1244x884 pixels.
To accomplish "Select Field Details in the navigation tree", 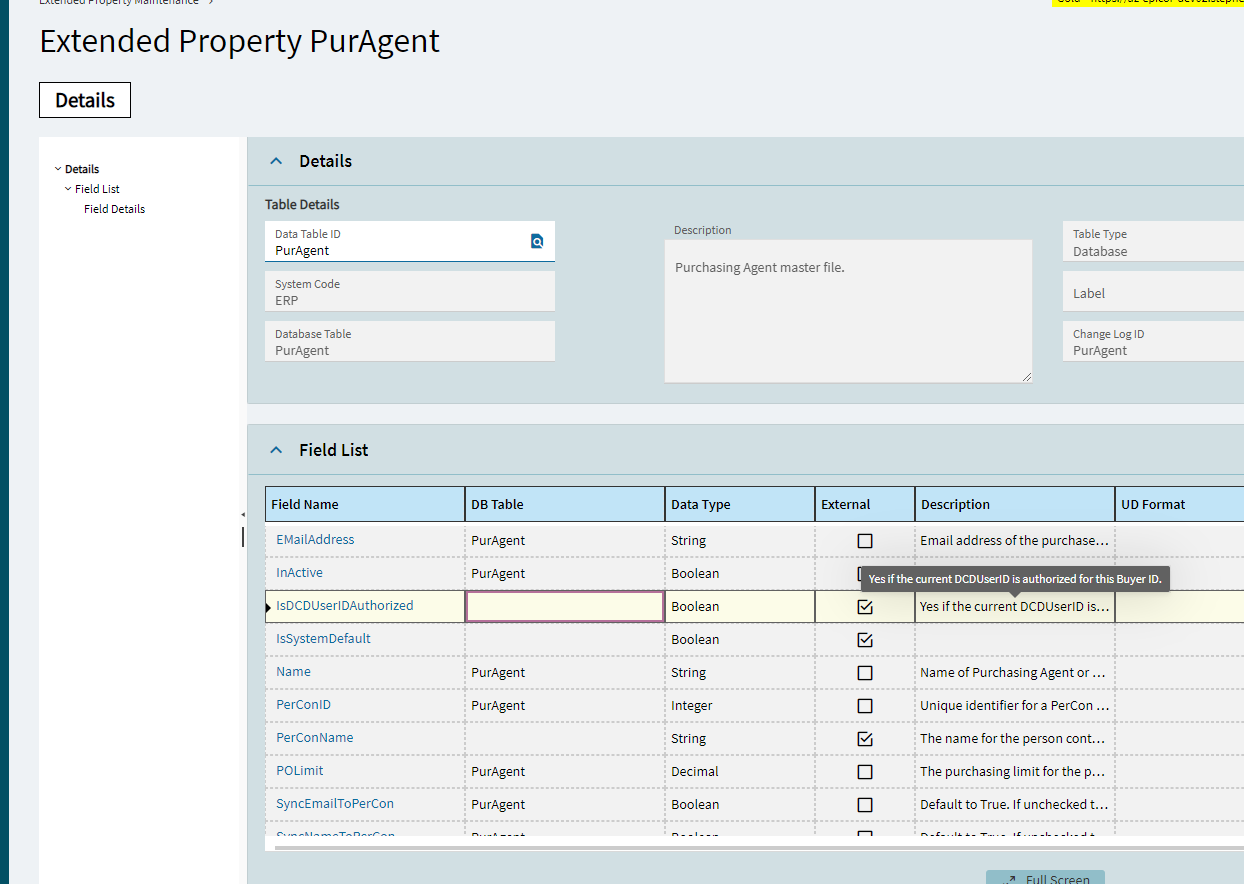I will tap(114, 209).
